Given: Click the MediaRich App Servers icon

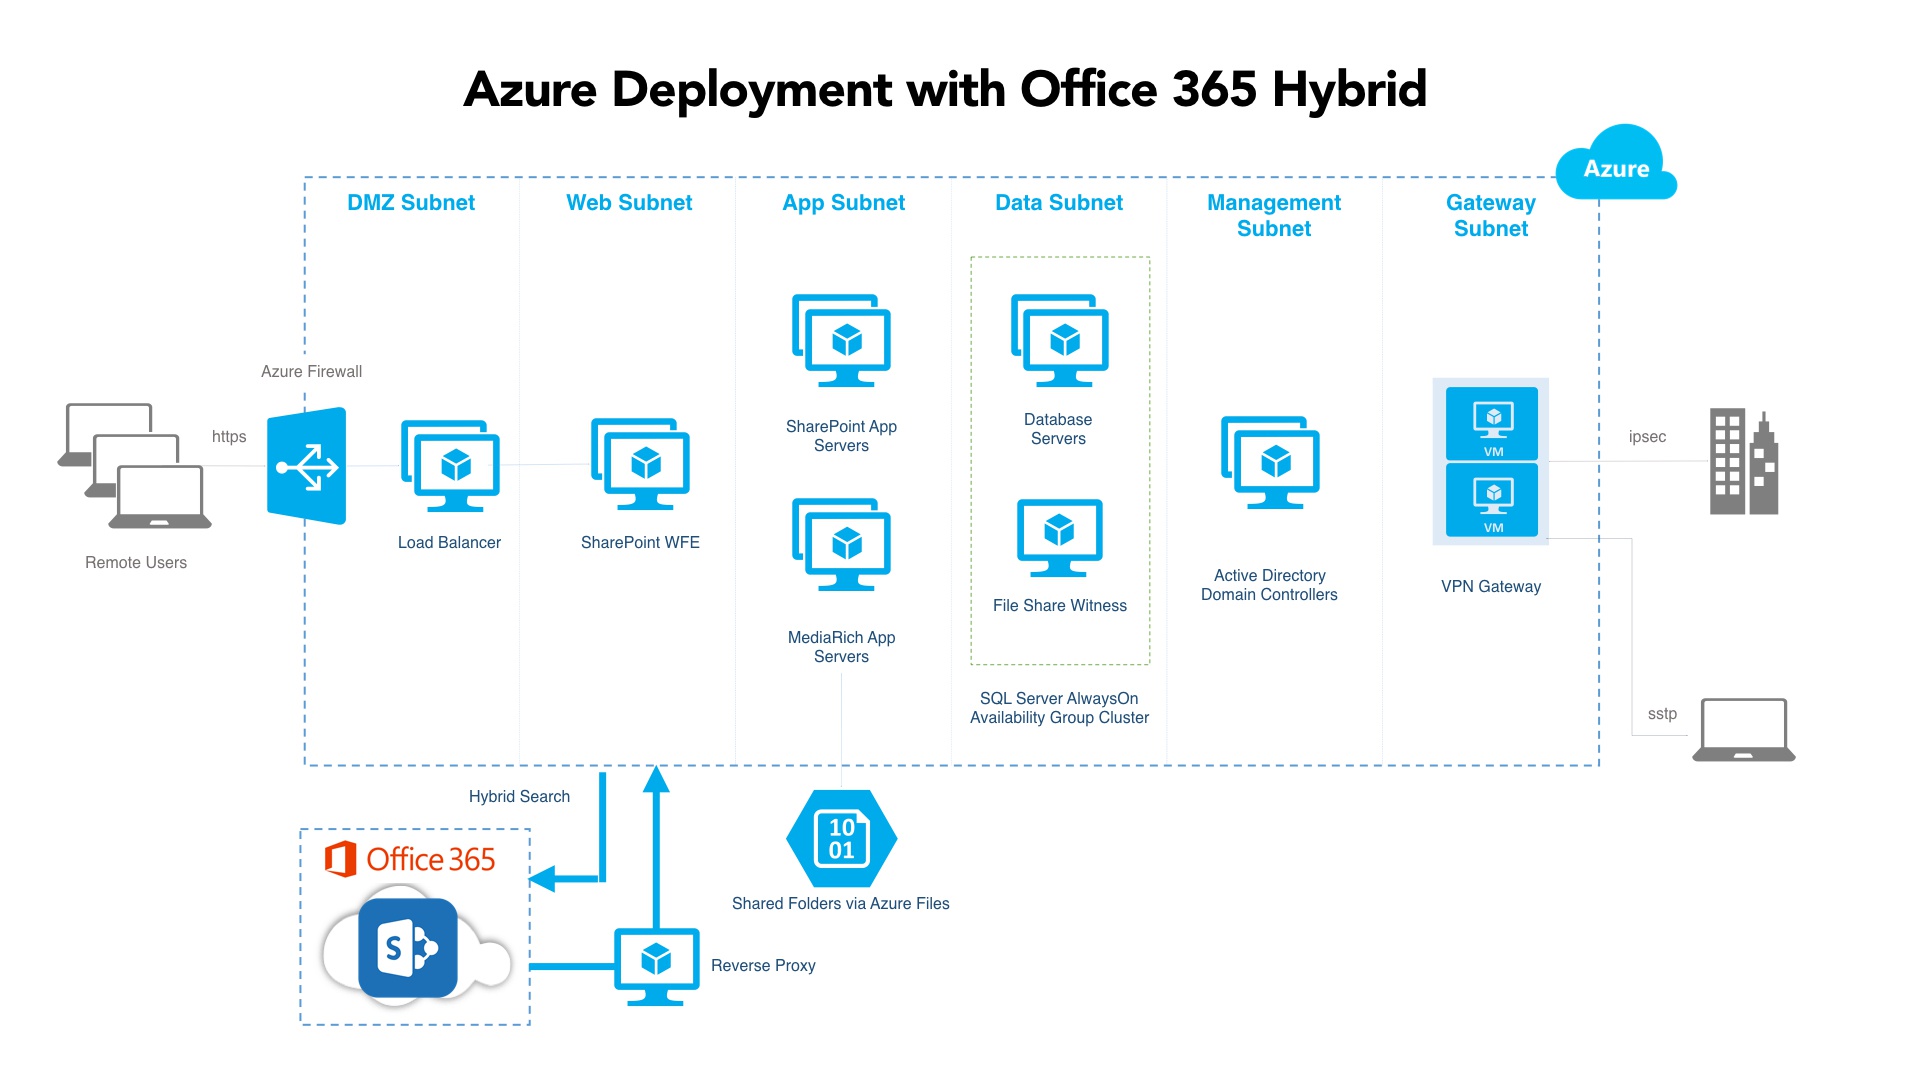Looking at the screenshot, I should point(842,545).
